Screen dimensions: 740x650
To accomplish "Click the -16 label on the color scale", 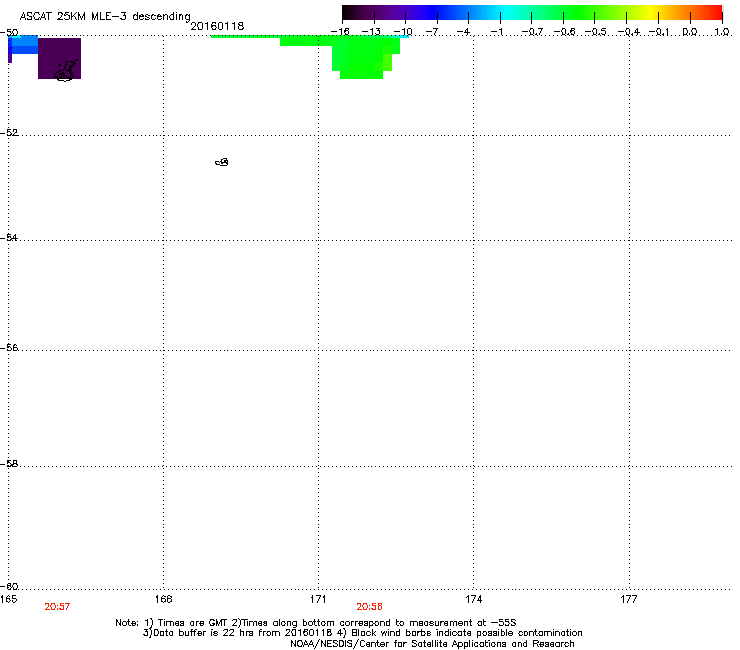I will pyautogui.click(x=340, y=32).
